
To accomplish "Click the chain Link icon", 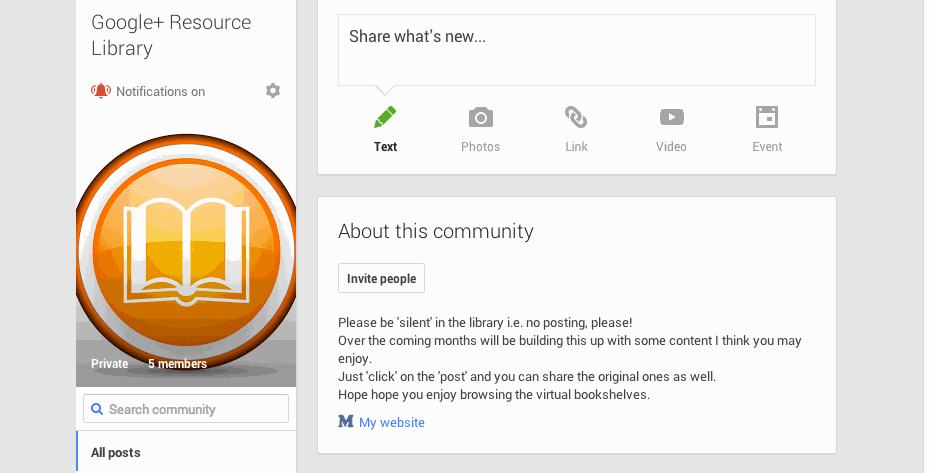I will pyautogui.click(x=576, y=117).
